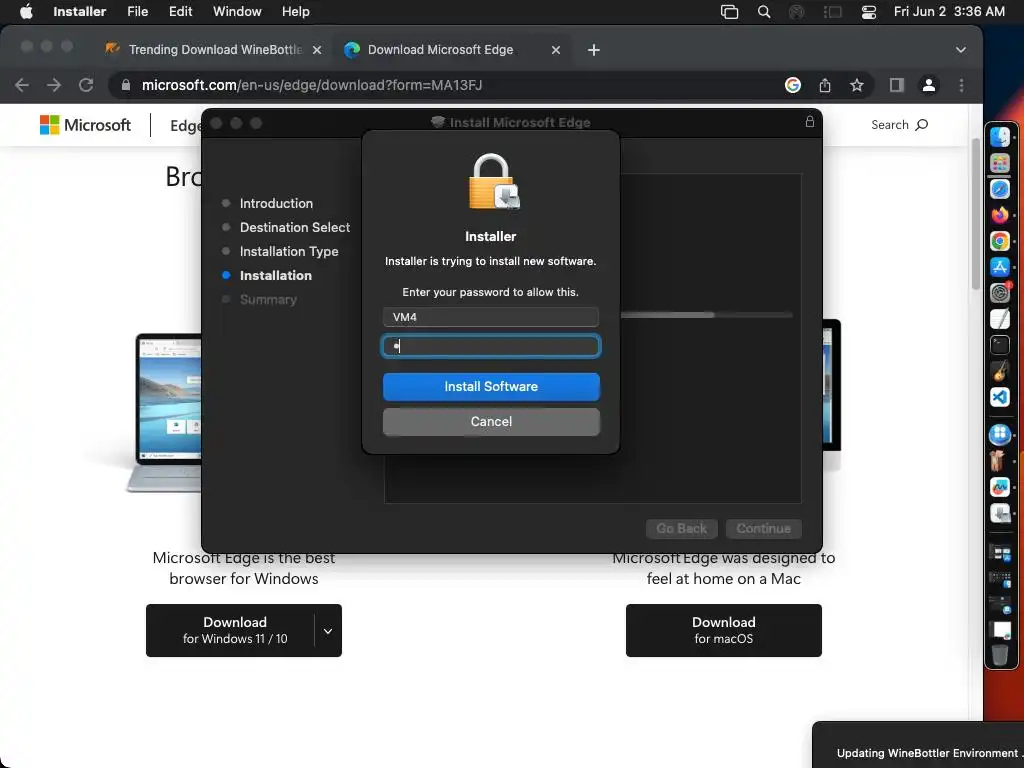1024x768 pixels.
Task: Launch Firefox from the Dock
Action: [1000, 215]
